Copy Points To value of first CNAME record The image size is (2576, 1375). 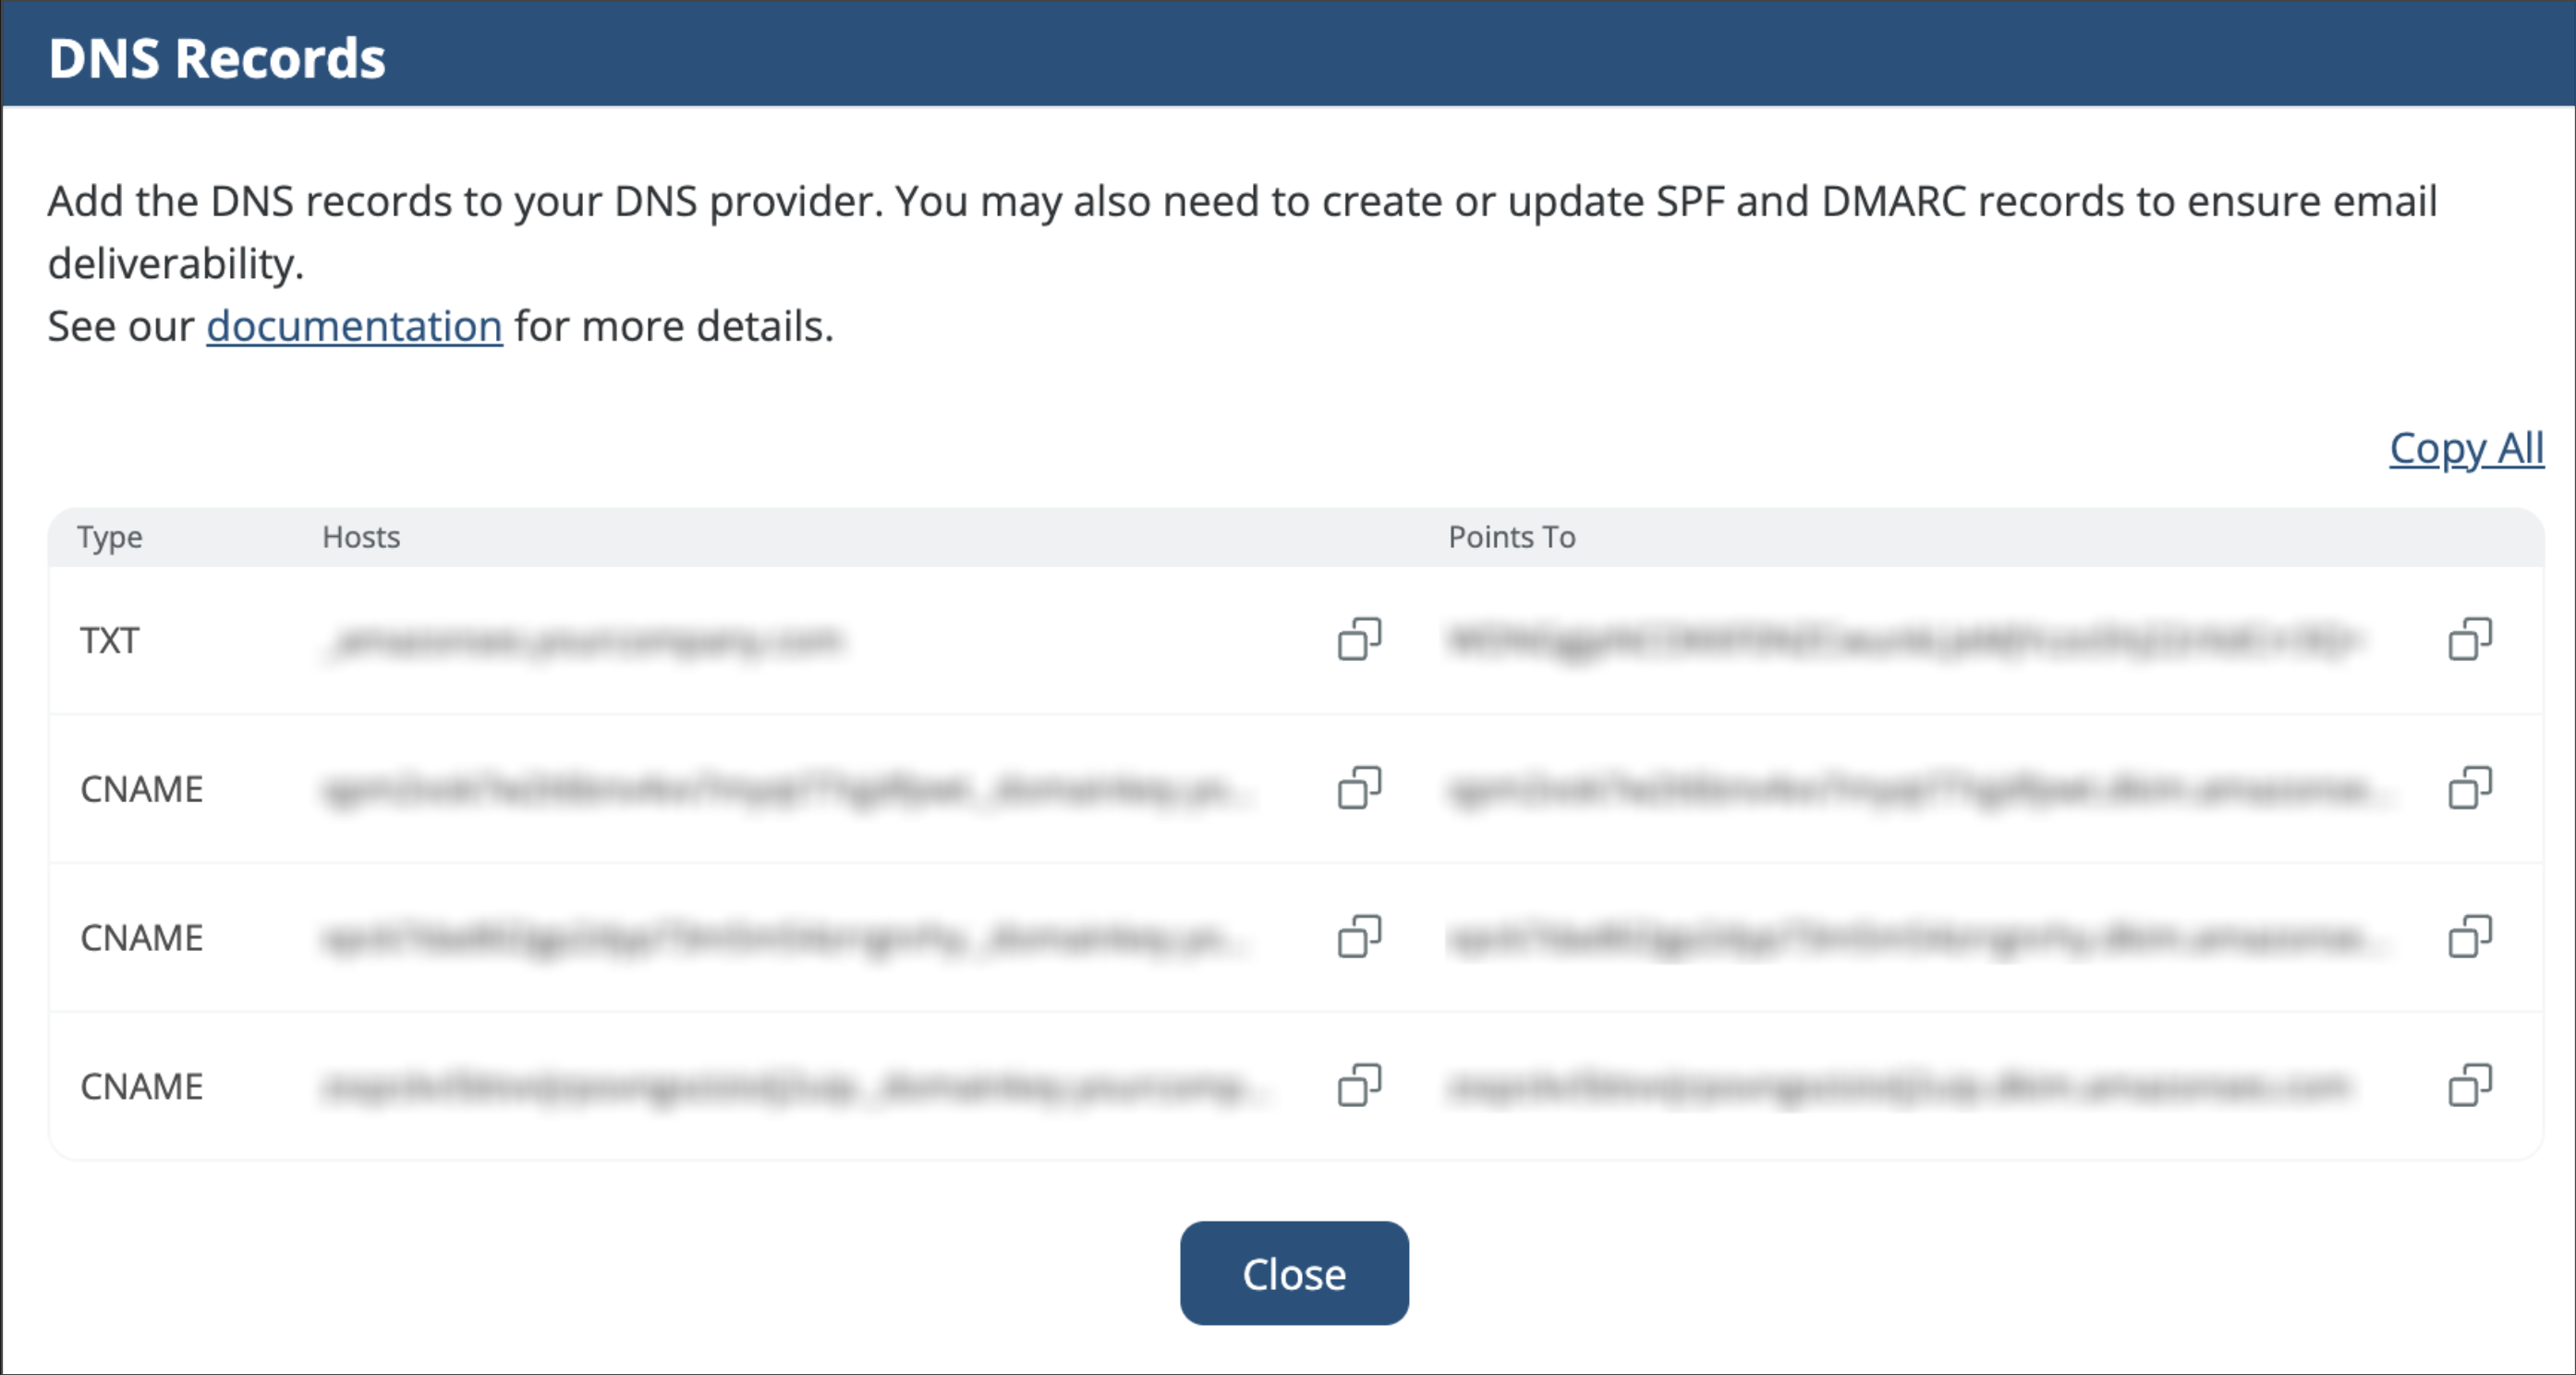[x=2469, y=788]
